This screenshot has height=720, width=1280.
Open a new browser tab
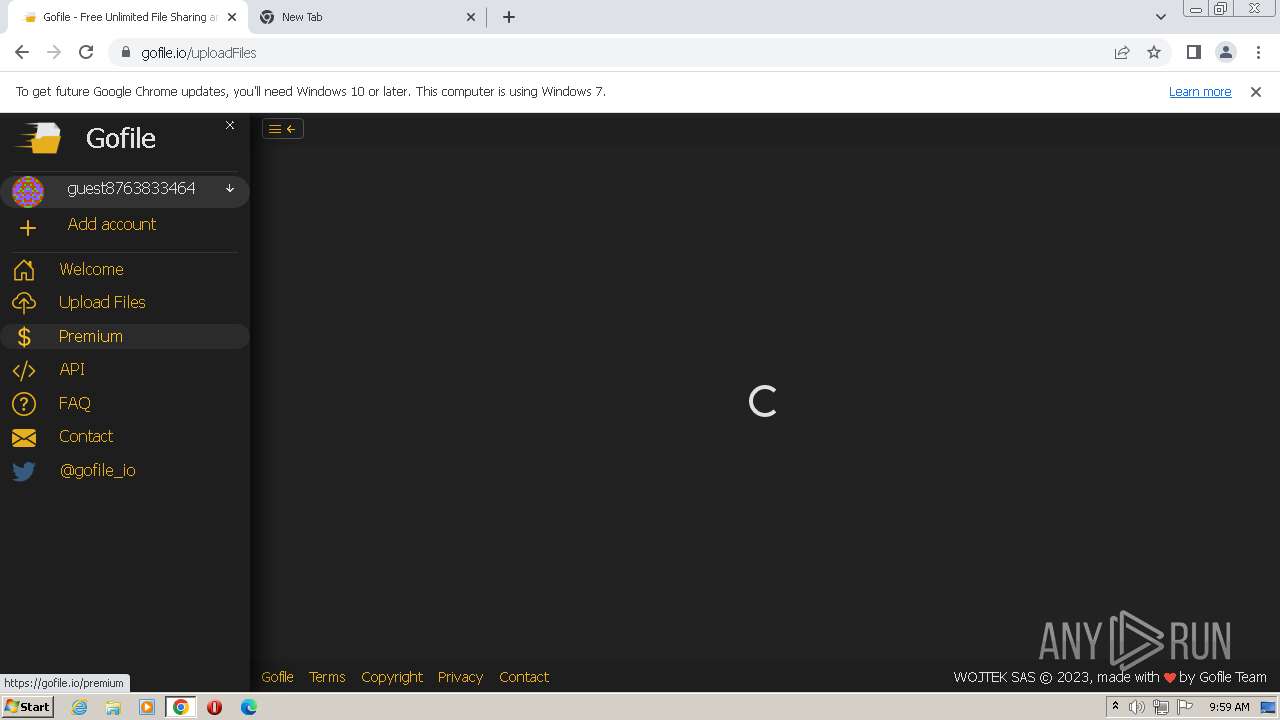click(509, 17)
